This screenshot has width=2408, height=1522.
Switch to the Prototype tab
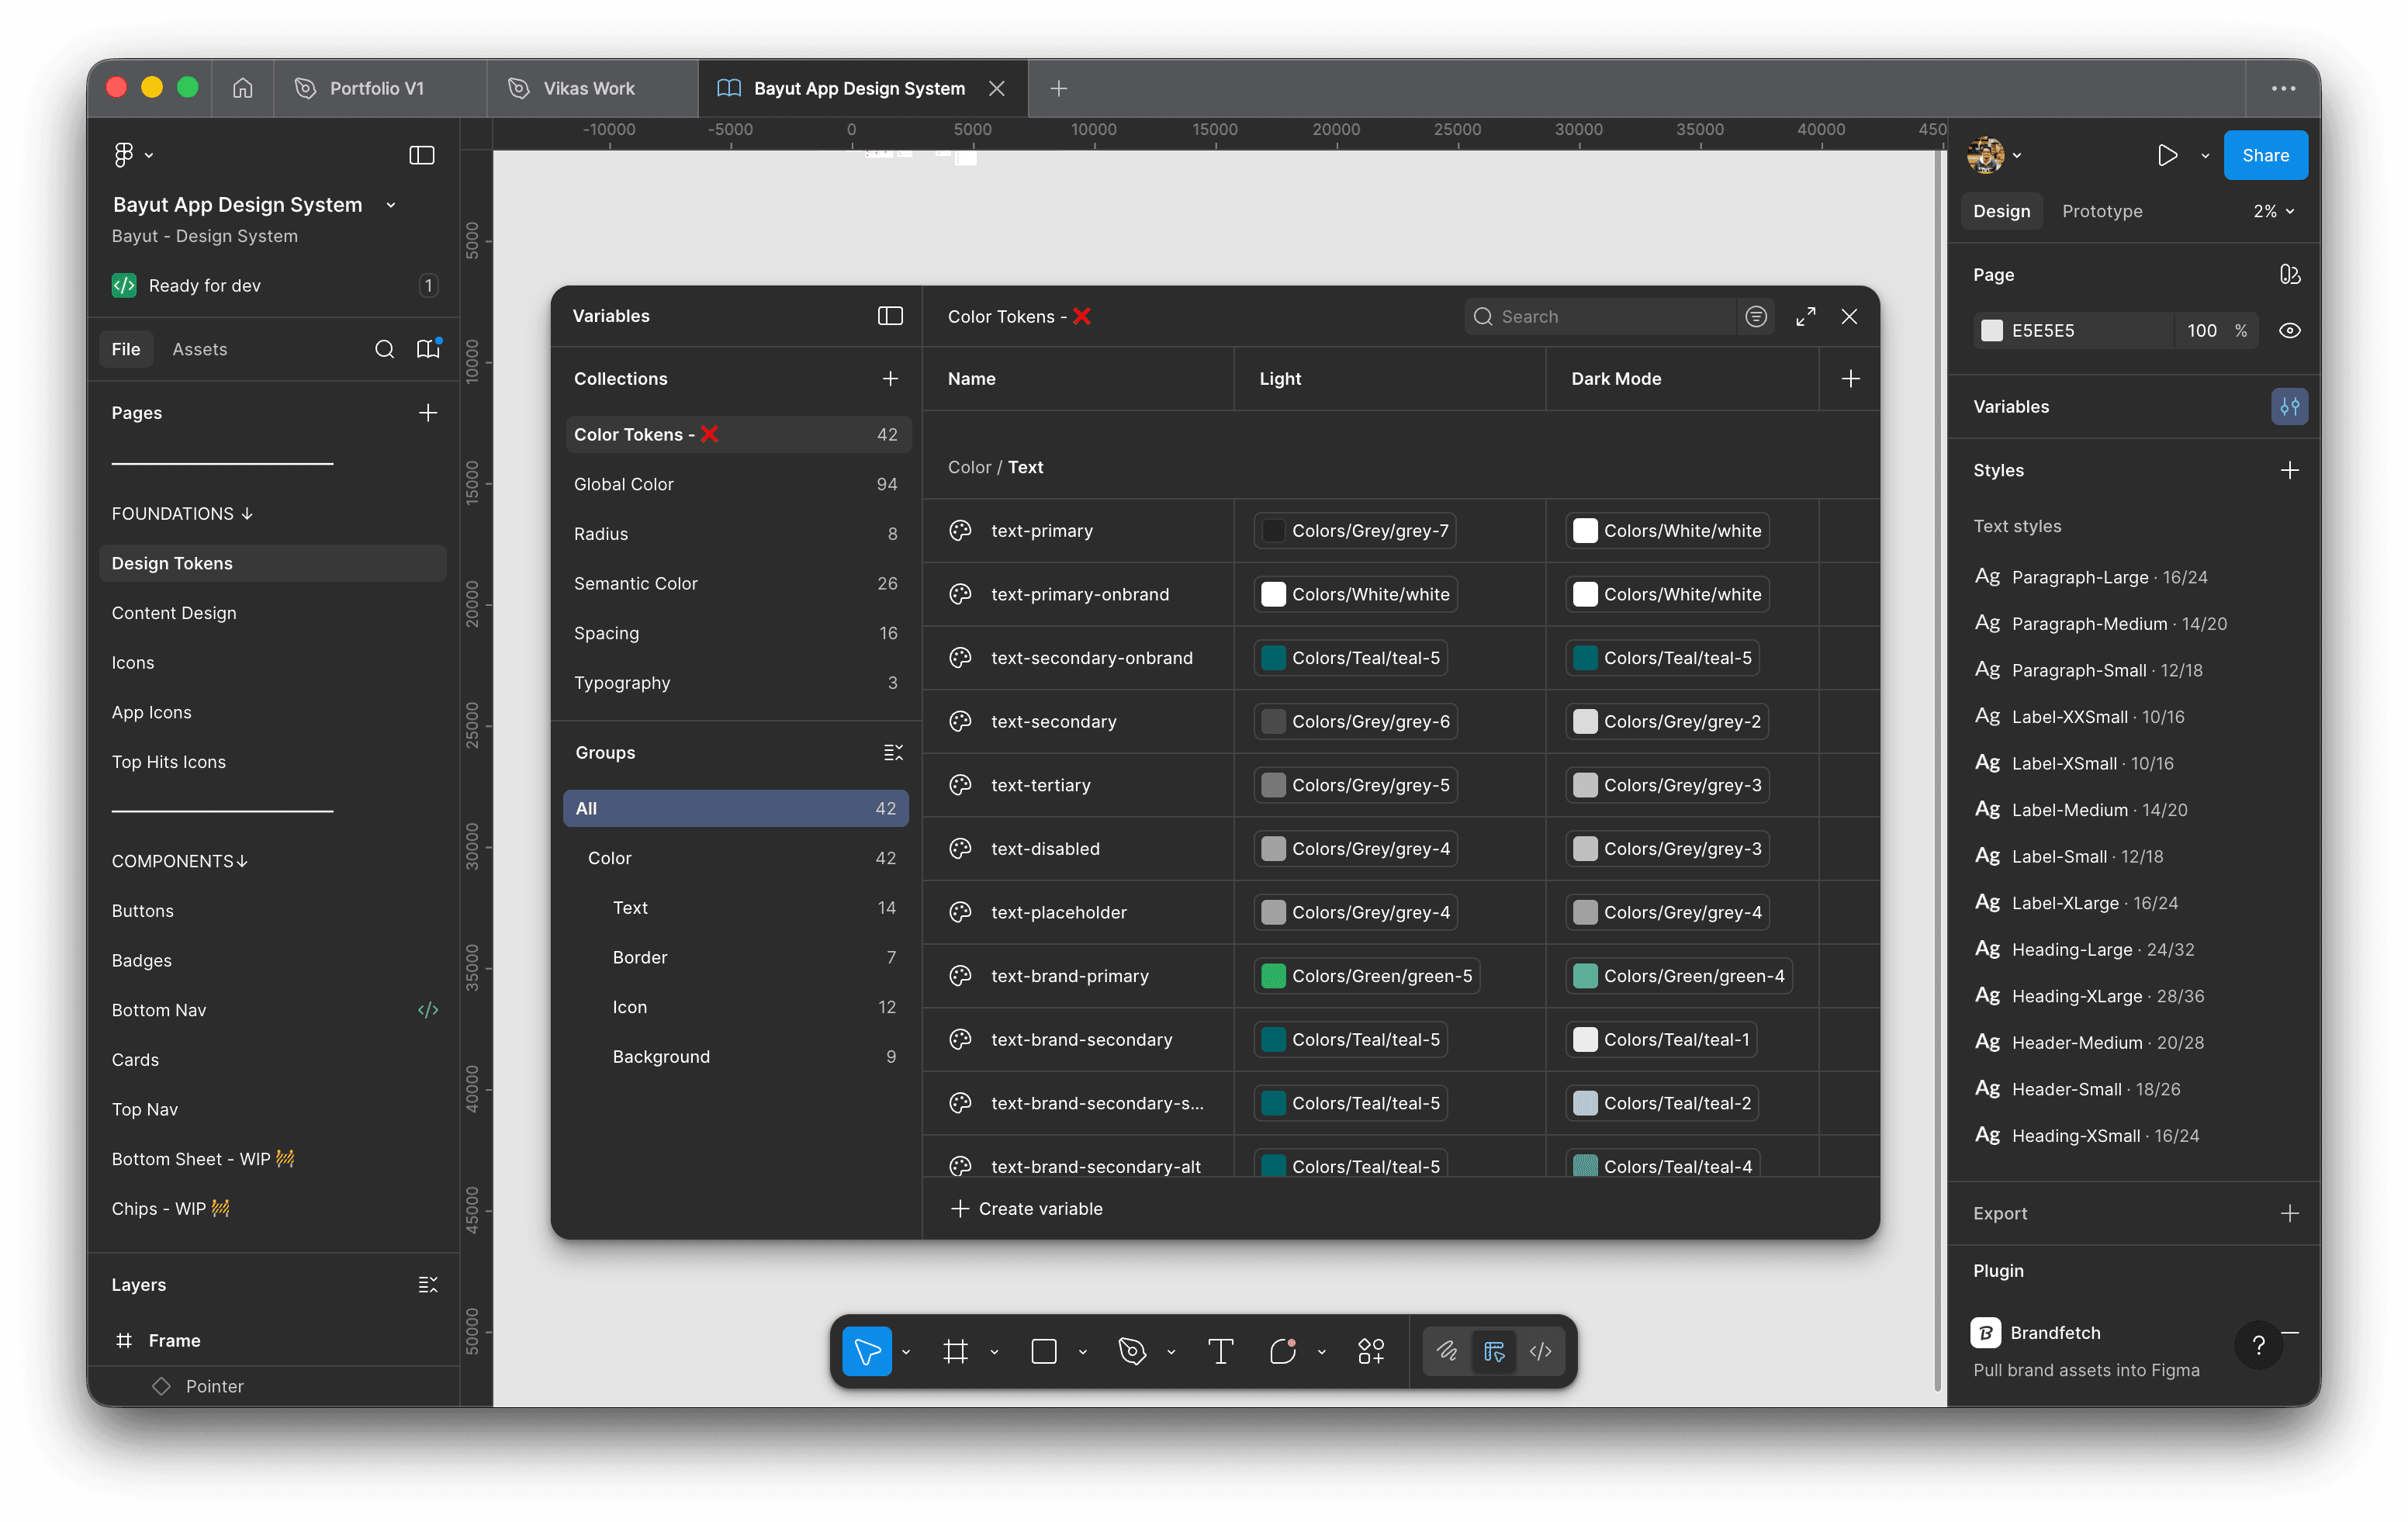click(x=2102, y=211)
